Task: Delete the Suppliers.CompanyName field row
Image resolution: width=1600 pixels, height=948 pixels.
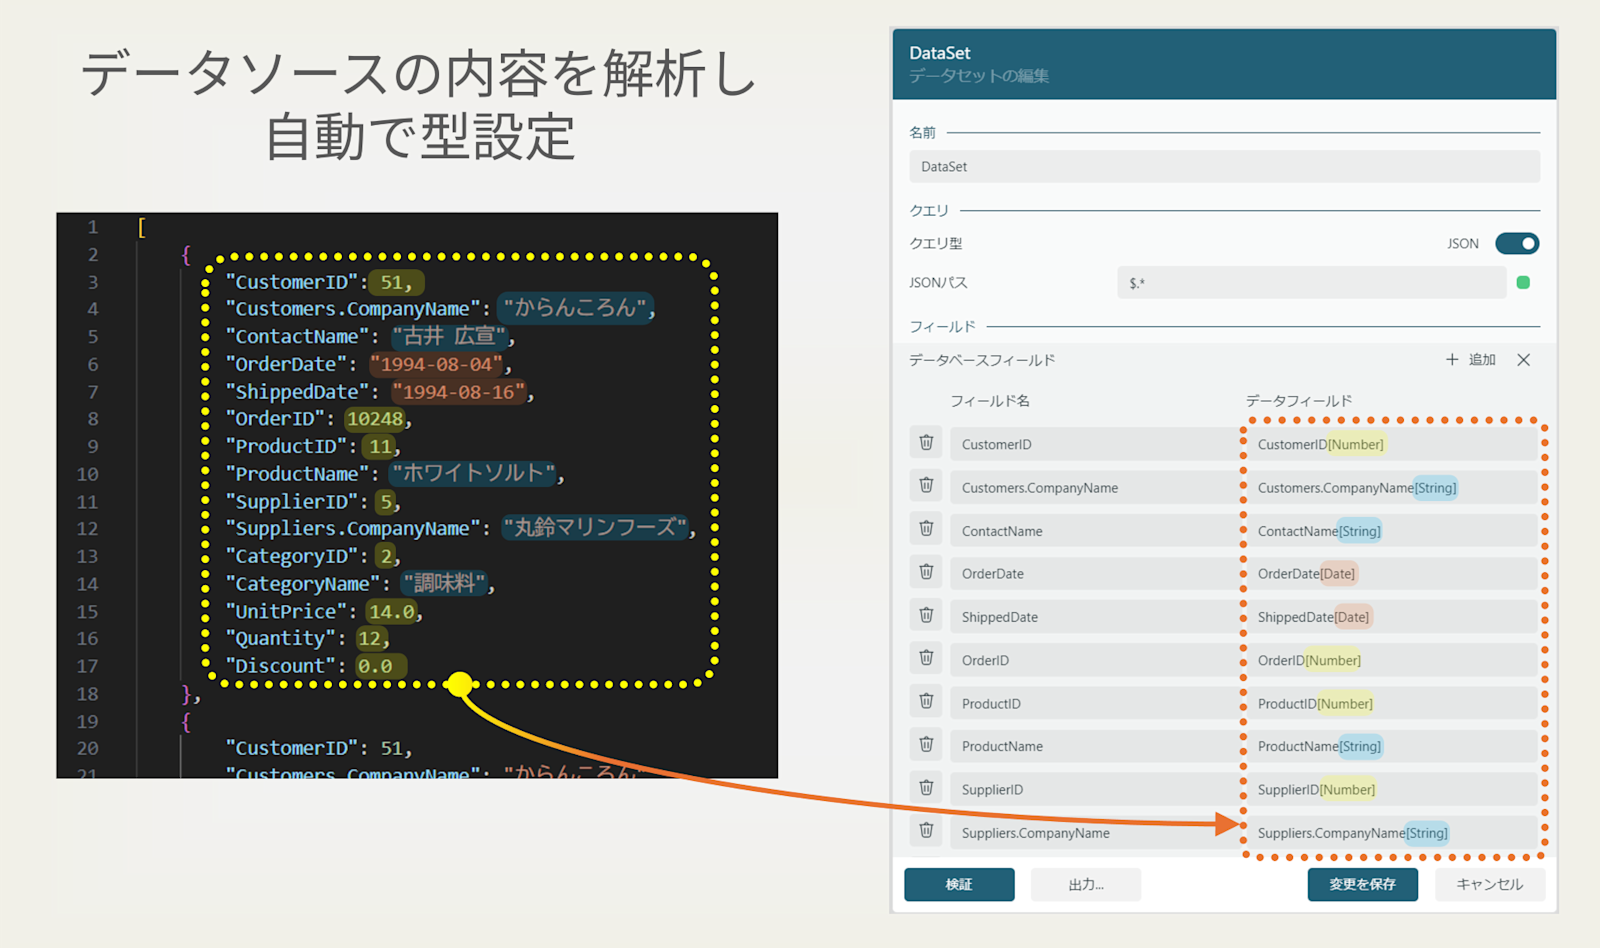Action: click(x=926, y=831)
